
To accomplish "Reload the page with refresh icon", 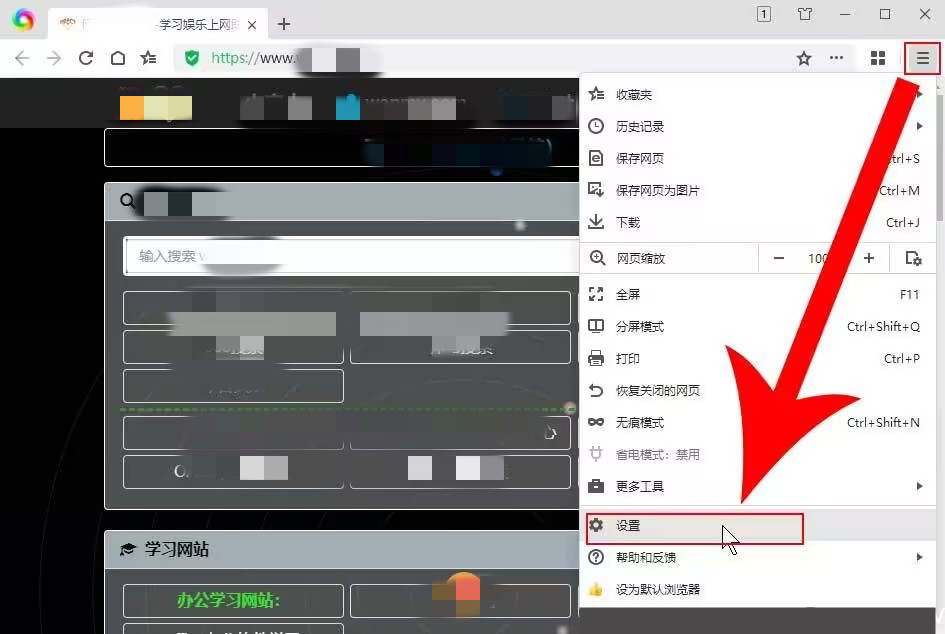I will pyautogui.click(x=86, y=58).
